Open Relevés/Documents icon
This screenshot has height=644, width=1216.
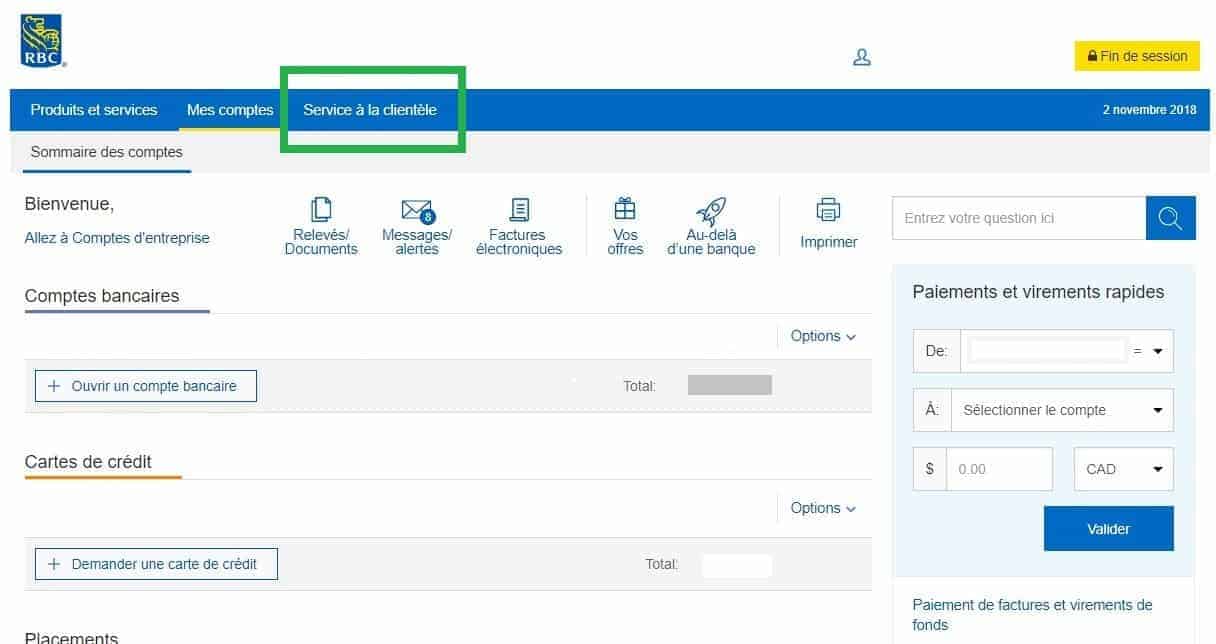pos(321,210)
